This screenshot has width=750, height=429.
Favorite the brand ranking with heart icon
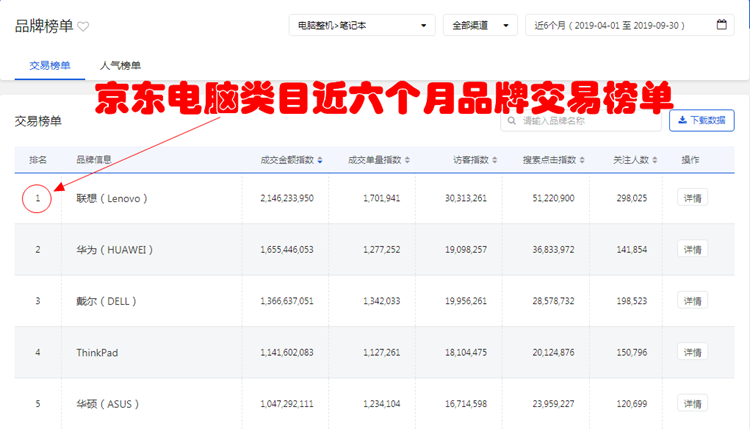click(83, 26)
